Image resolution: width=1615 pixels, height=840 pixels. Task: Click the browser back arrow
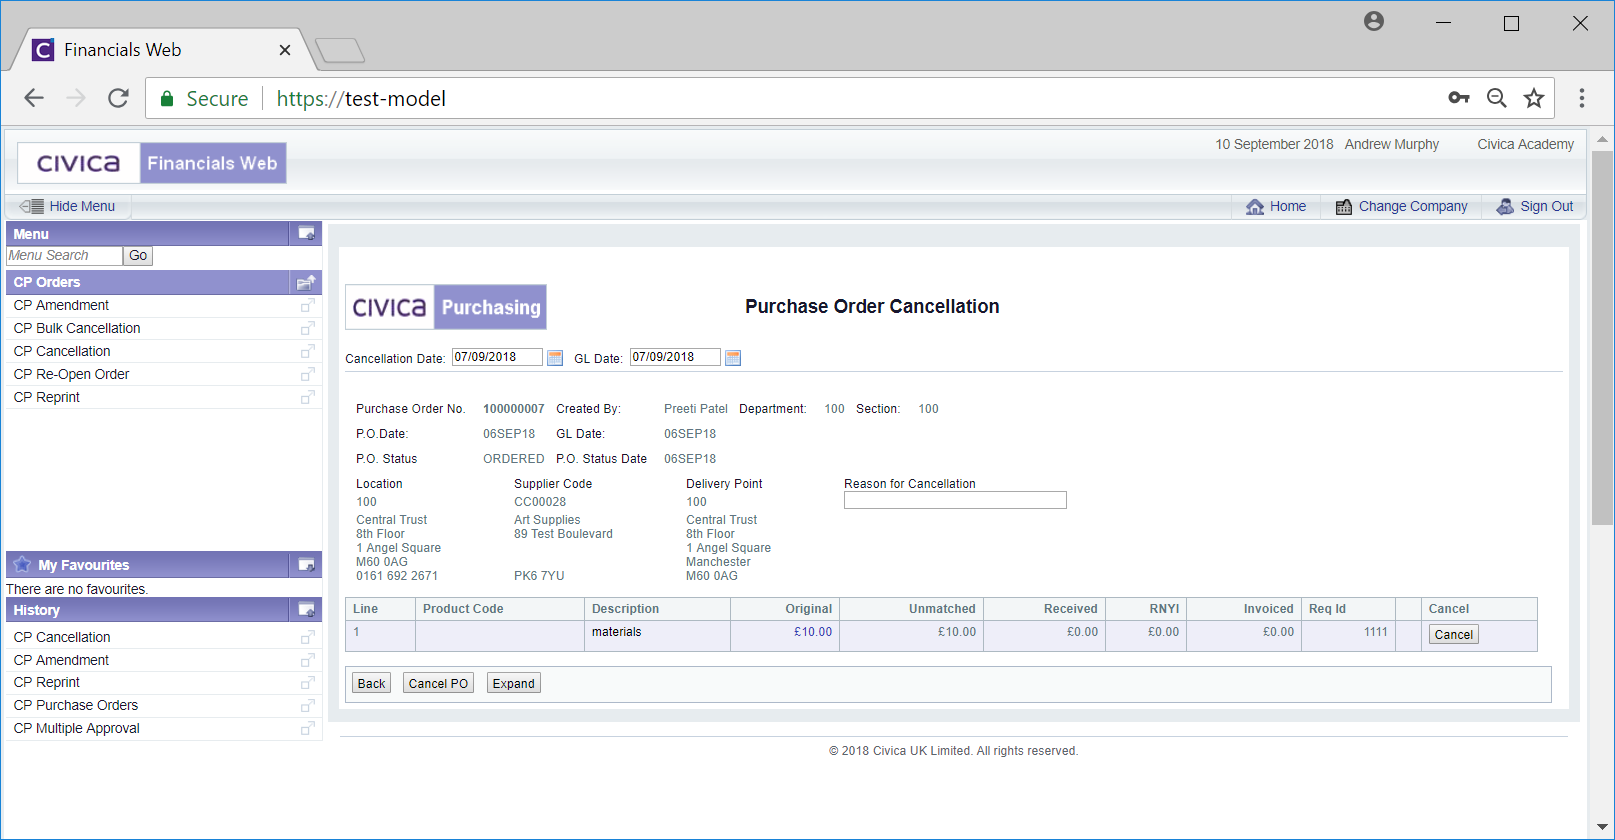point(34,98)
